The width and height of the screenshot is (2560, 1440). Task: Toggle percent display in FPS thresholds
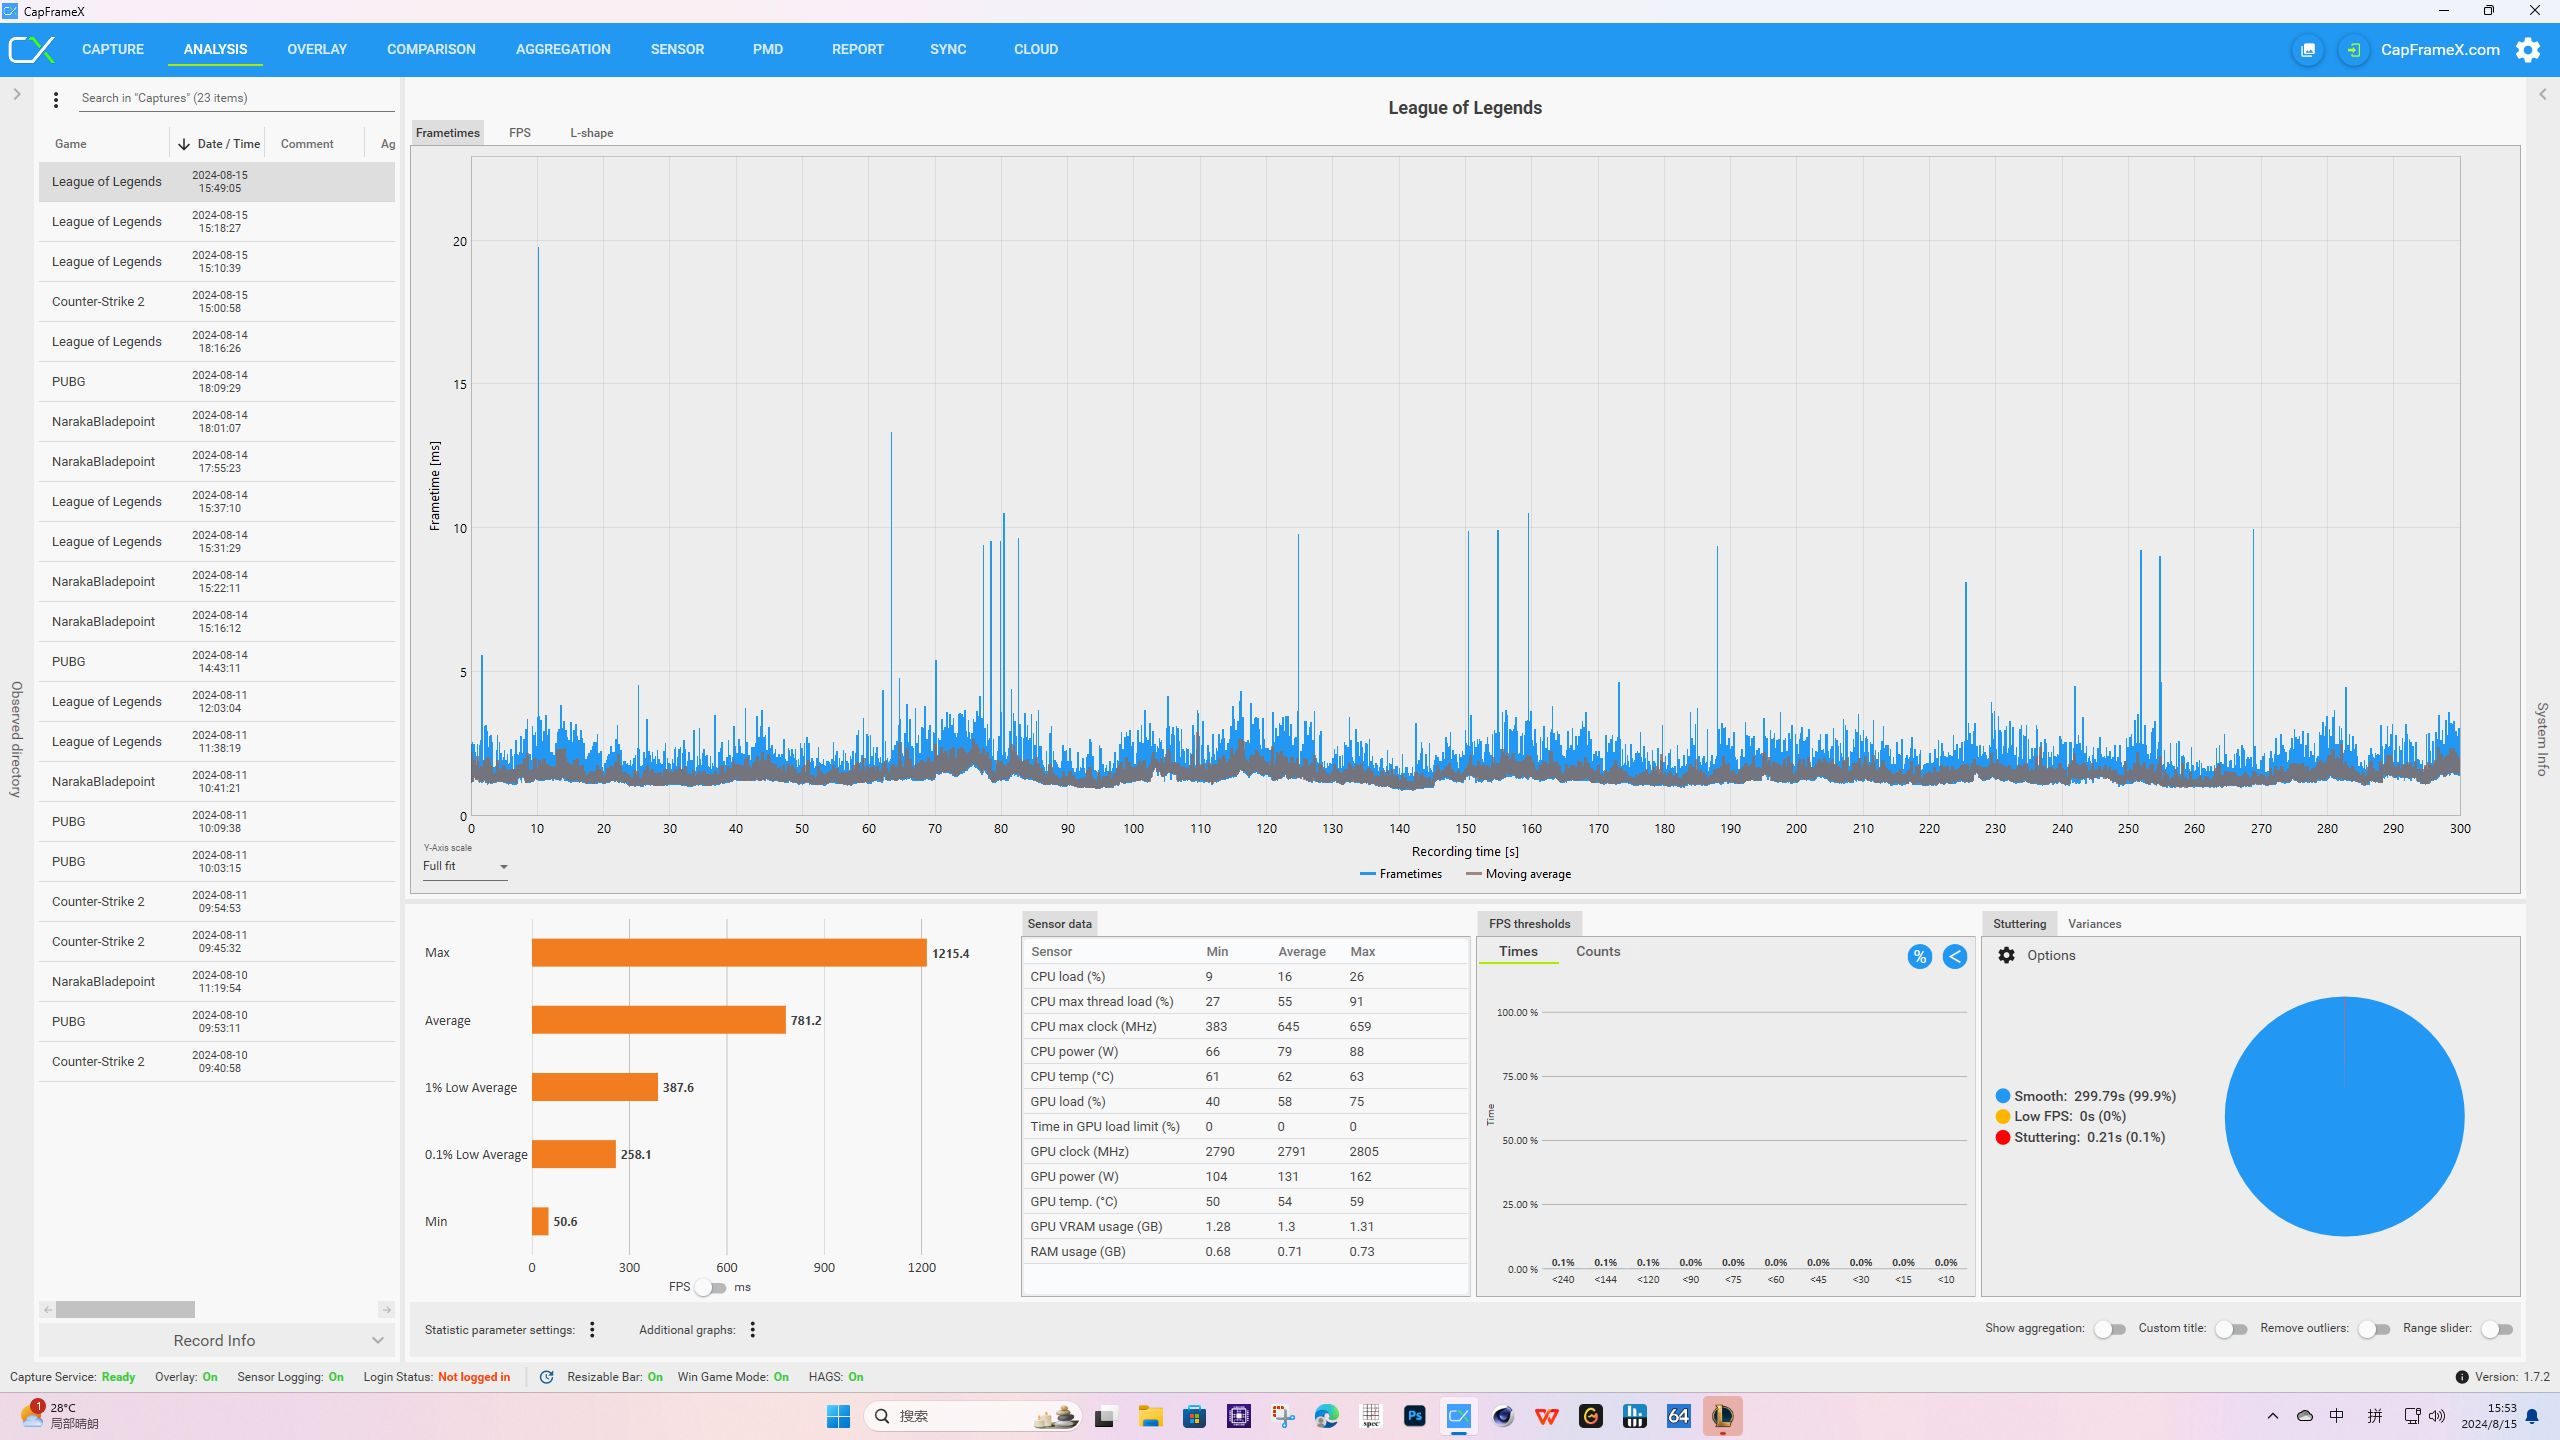(x=1919, y=957)
